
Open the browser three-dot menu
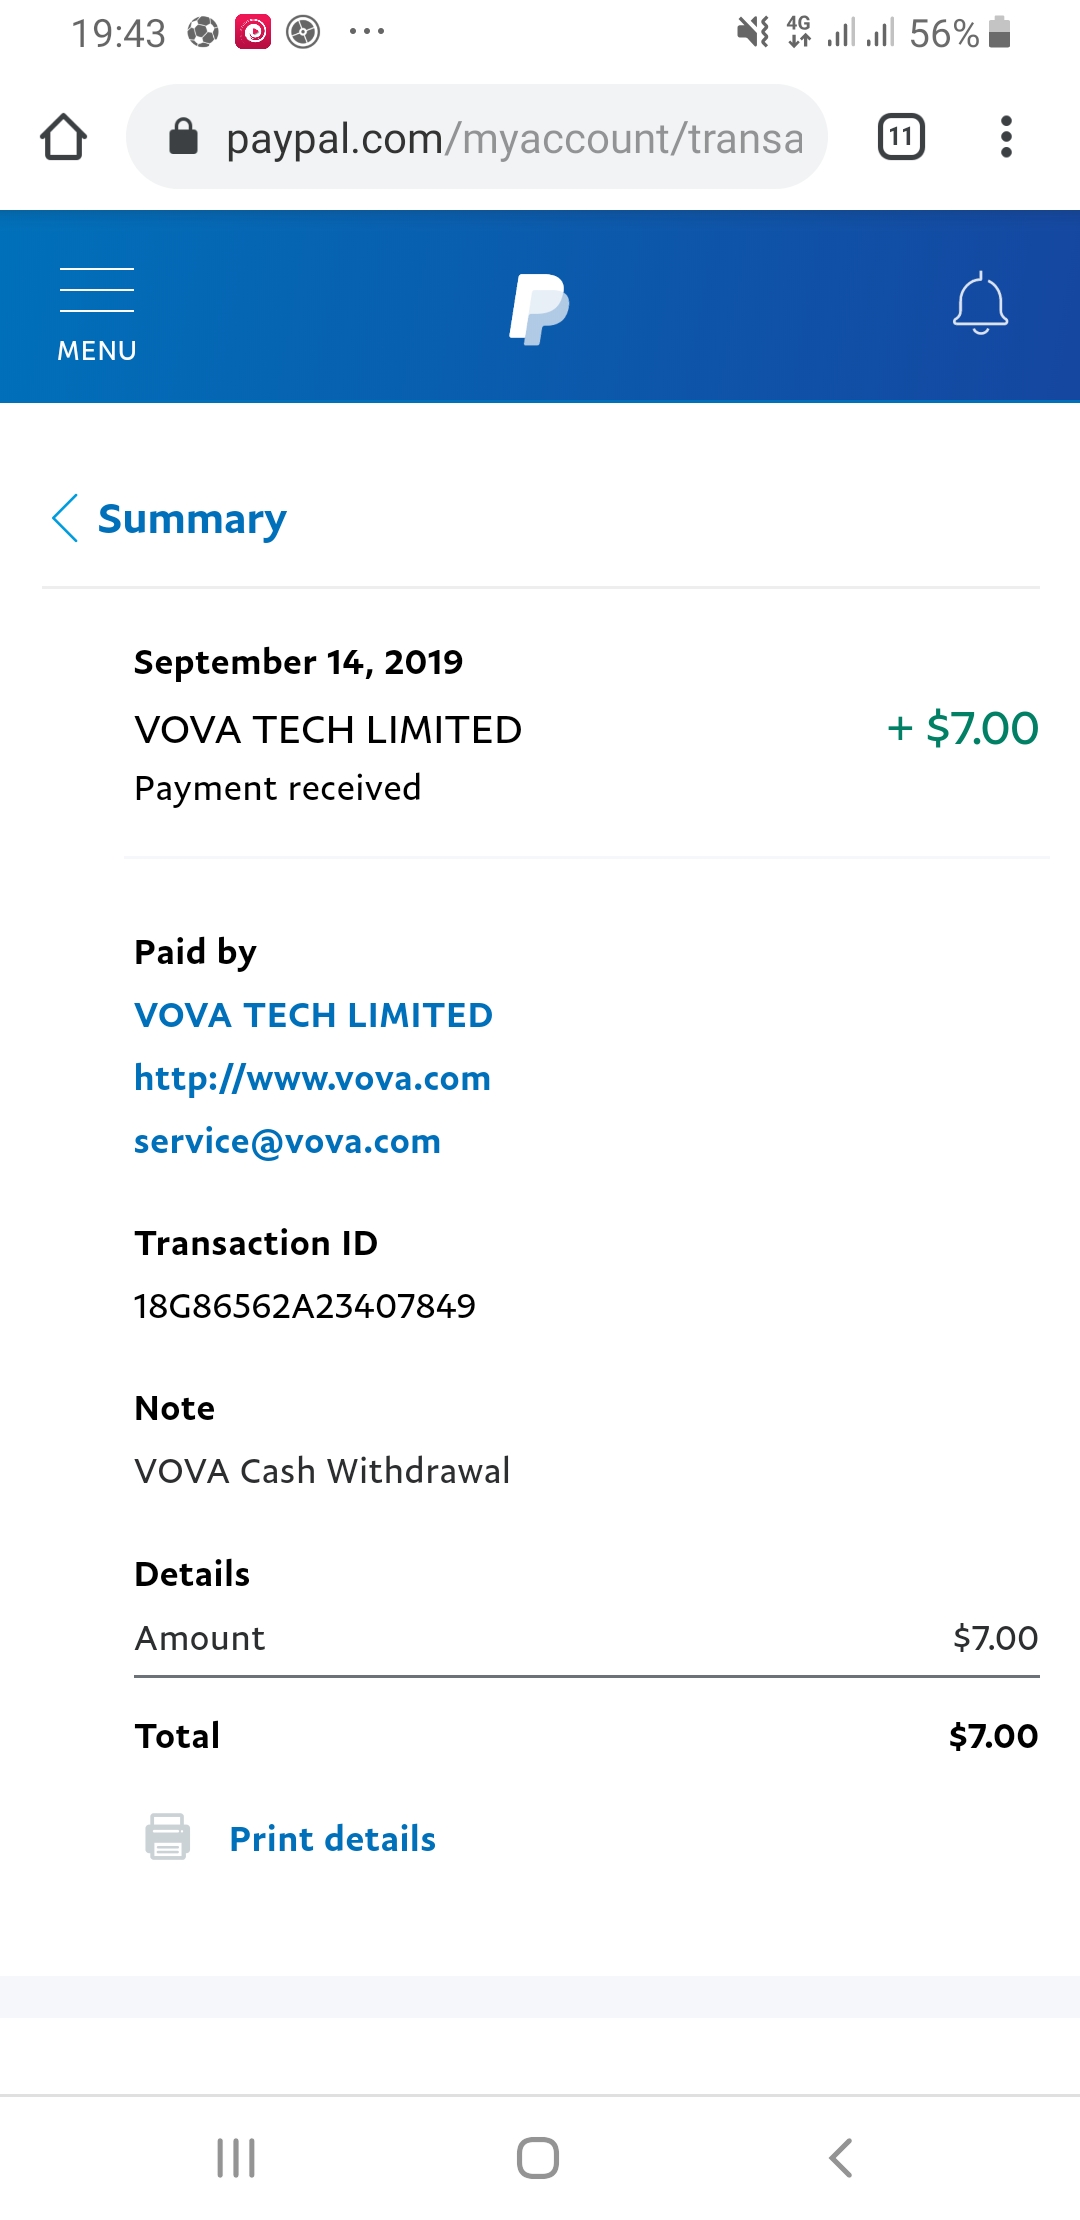coord(1006,137)
